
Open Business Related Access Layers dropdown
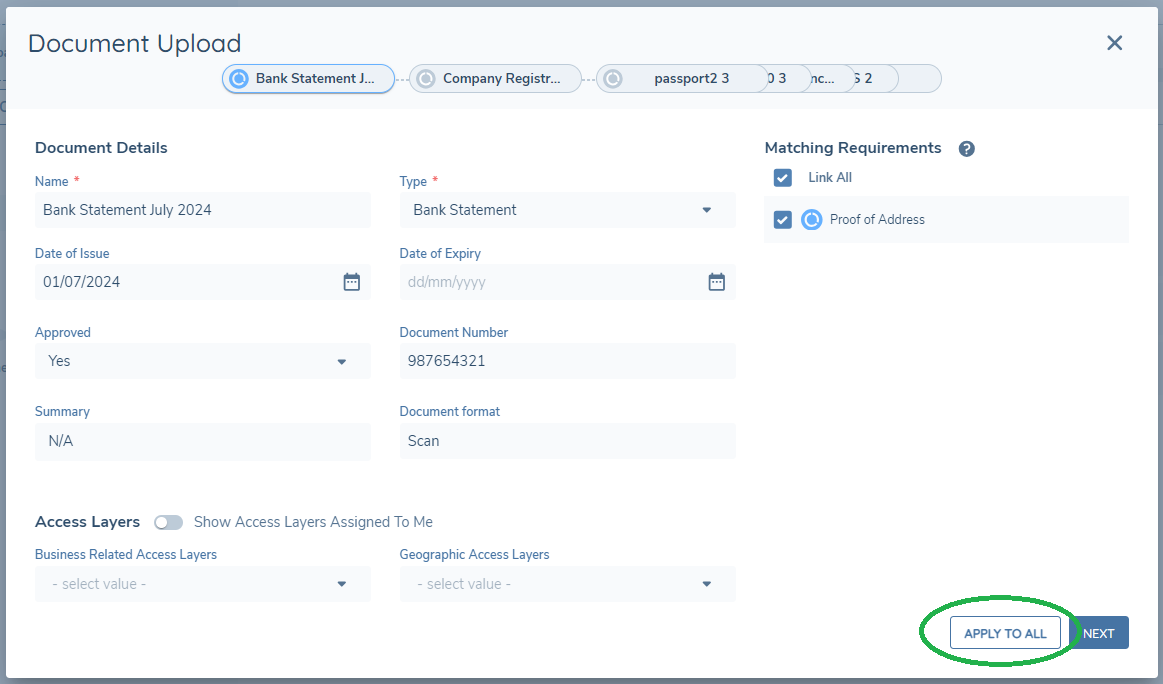tap(202, 584)
